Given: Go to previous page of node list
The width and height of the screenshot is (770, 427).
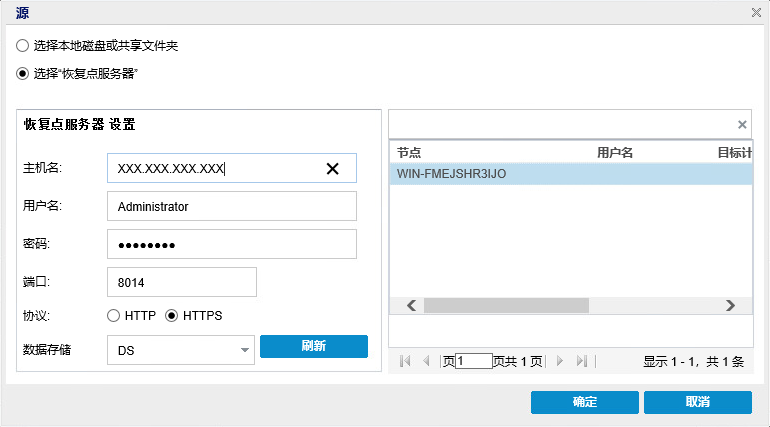Looking at the screenshot, I should click(426, 361).
